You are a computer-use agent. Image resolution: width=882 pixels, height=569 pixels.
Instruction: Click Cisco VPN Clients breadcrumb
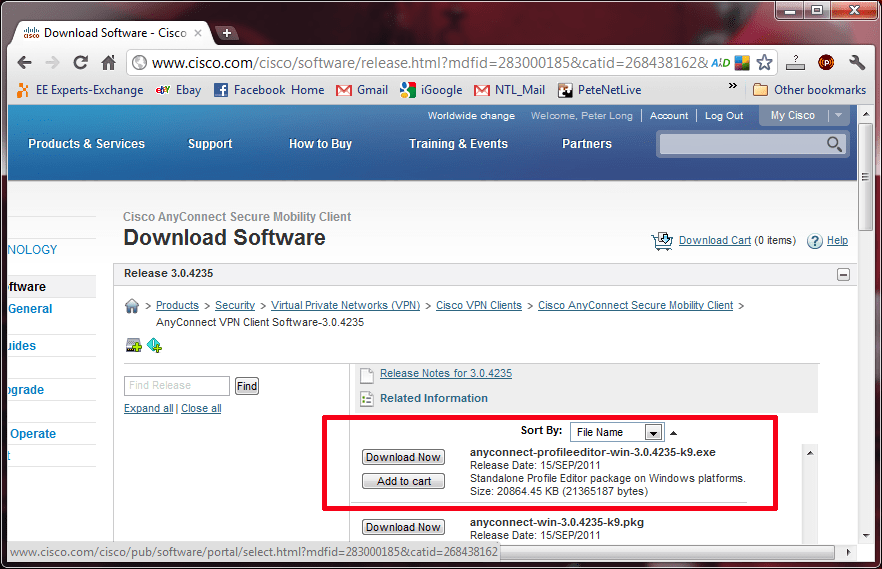click(x=479, y=305)
